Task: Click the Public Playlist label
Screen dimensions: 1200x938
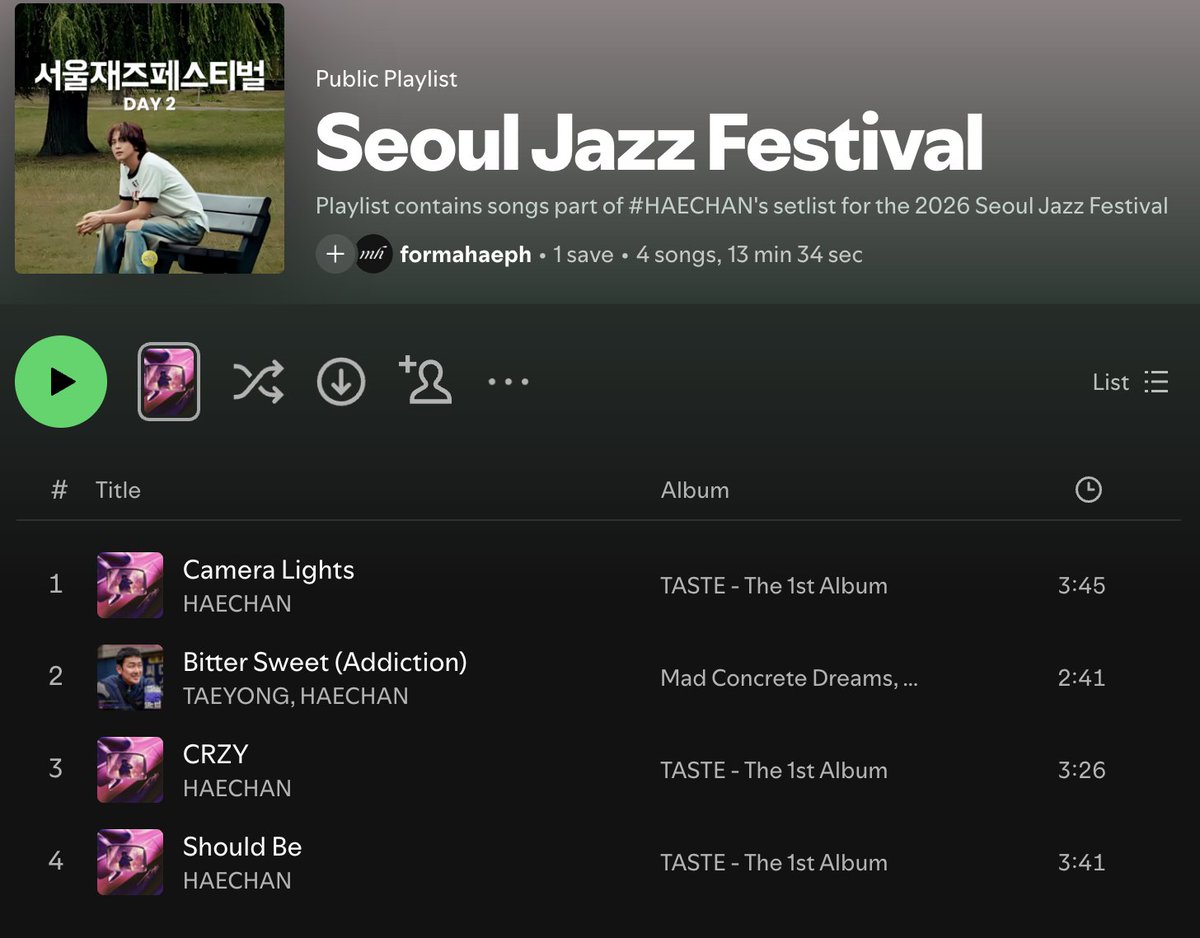Action: tap(387, 79)
